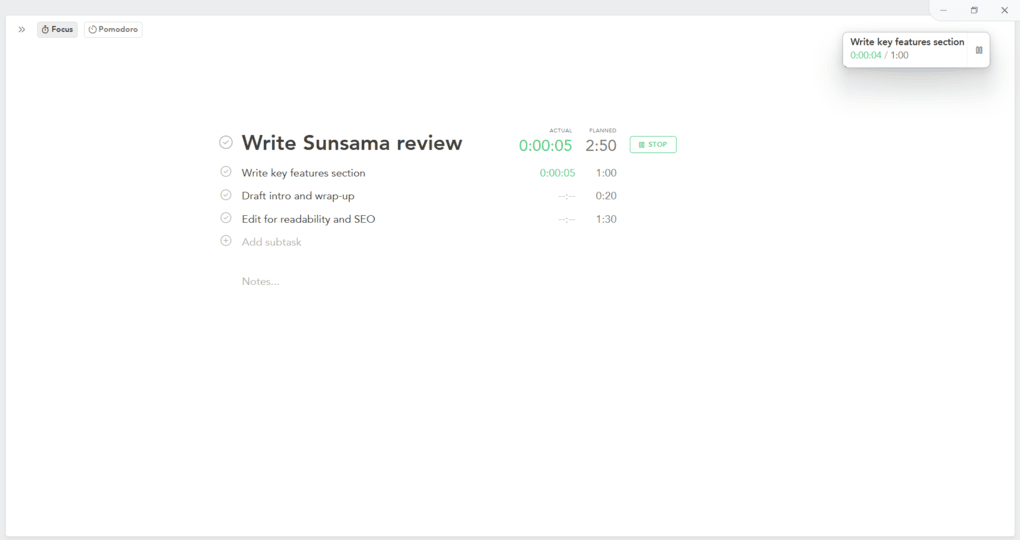Select 'Draft intro and wrap-up' subtask text
The height and width of the screenshot is (540, 1020).
298,196
